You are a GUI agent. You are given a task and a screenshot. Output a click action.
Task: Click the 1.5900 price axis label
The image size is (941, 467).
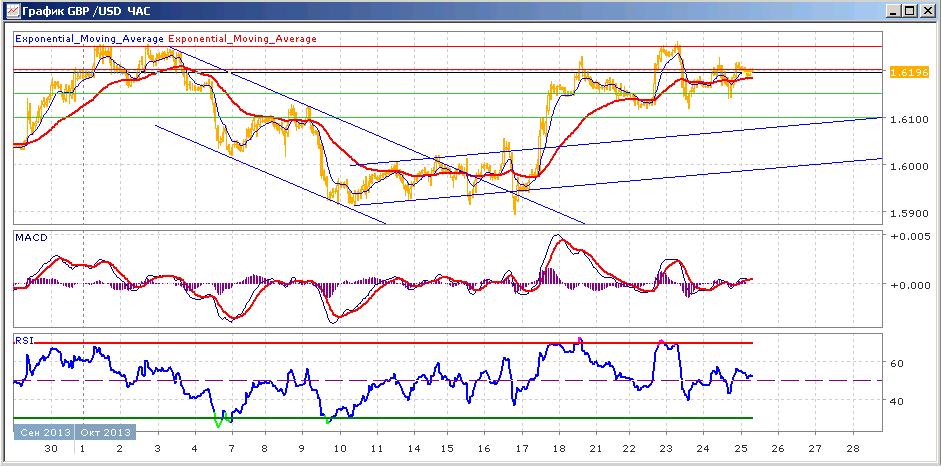tap(909, 213)
